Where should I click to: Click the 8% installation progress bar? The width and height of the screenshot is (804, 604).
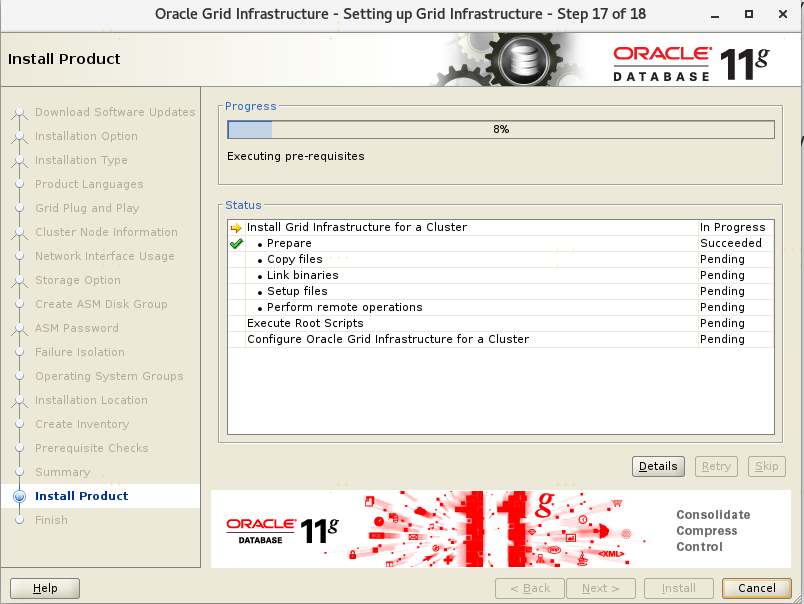(x=500, y=129)
